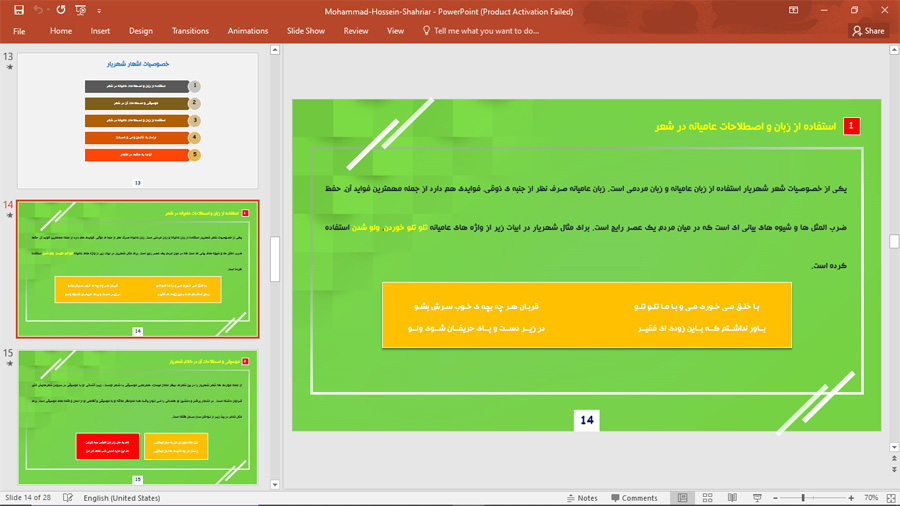Click the Repeat/Redo icon in Quick Access

pyautogui.click(x=61, y=11)
